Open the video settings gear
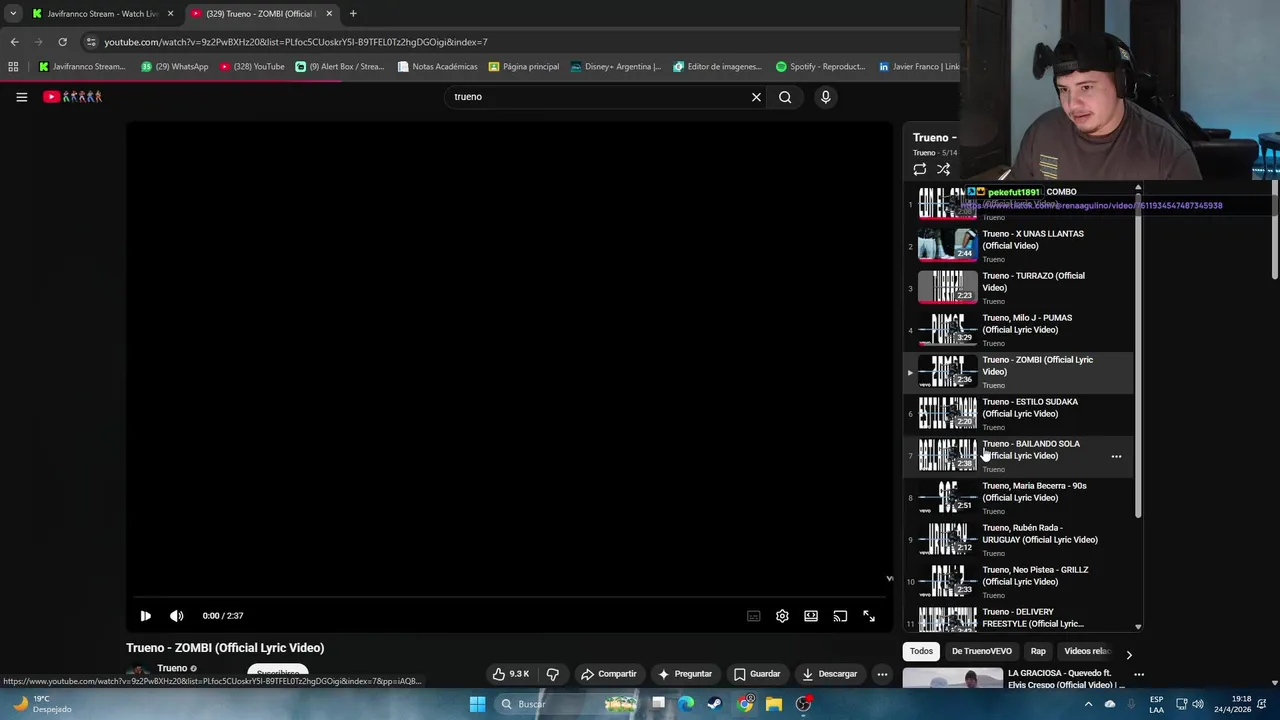Image resolution: width=1280 pixels, height=720 pixels. point(782,616)
